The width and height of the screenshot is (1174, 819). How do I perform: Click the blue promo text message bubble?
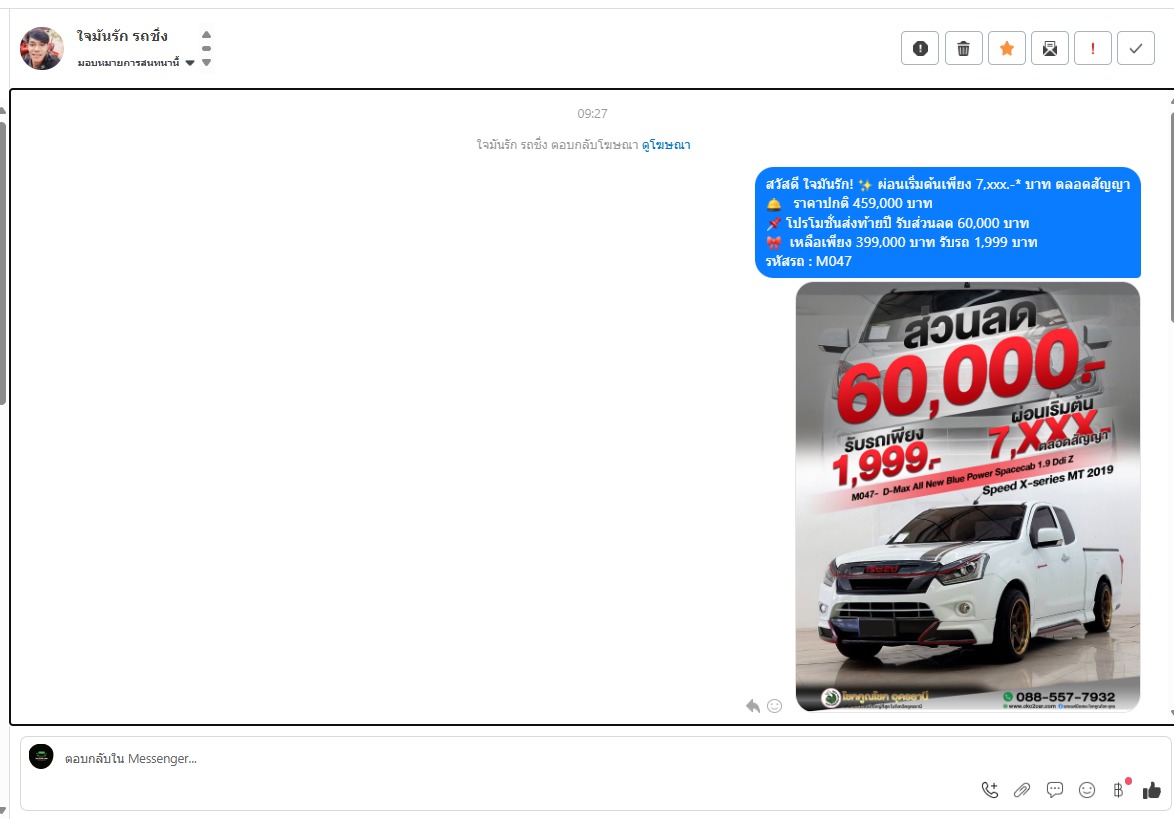pos(948,222)
